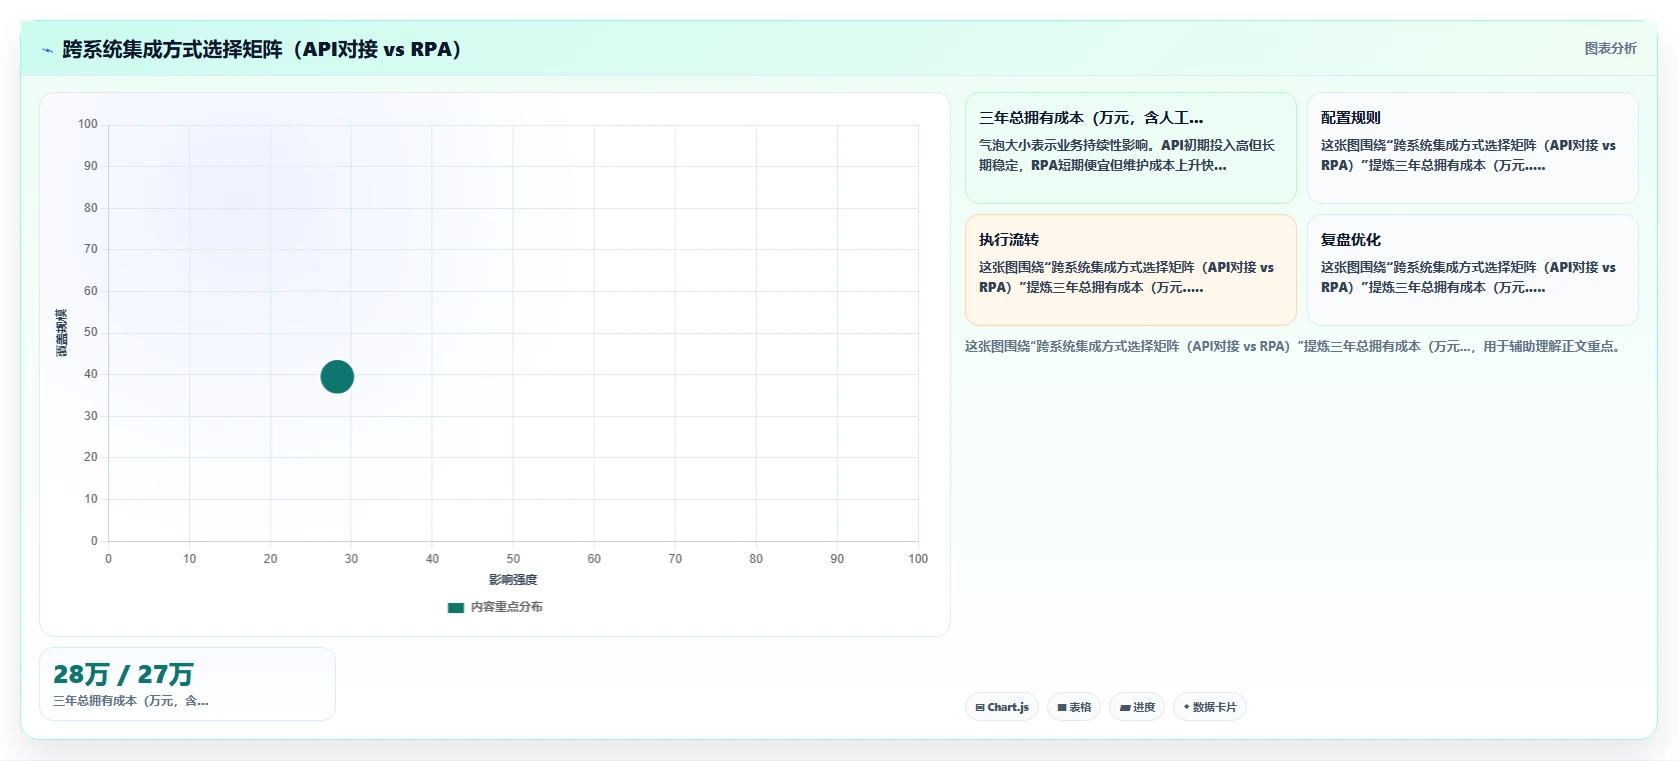The image size is (1678, 761).
Task: Click the stat card subtitle 三年总拥有成本（万元，含…
Action: tap(131, 701)
